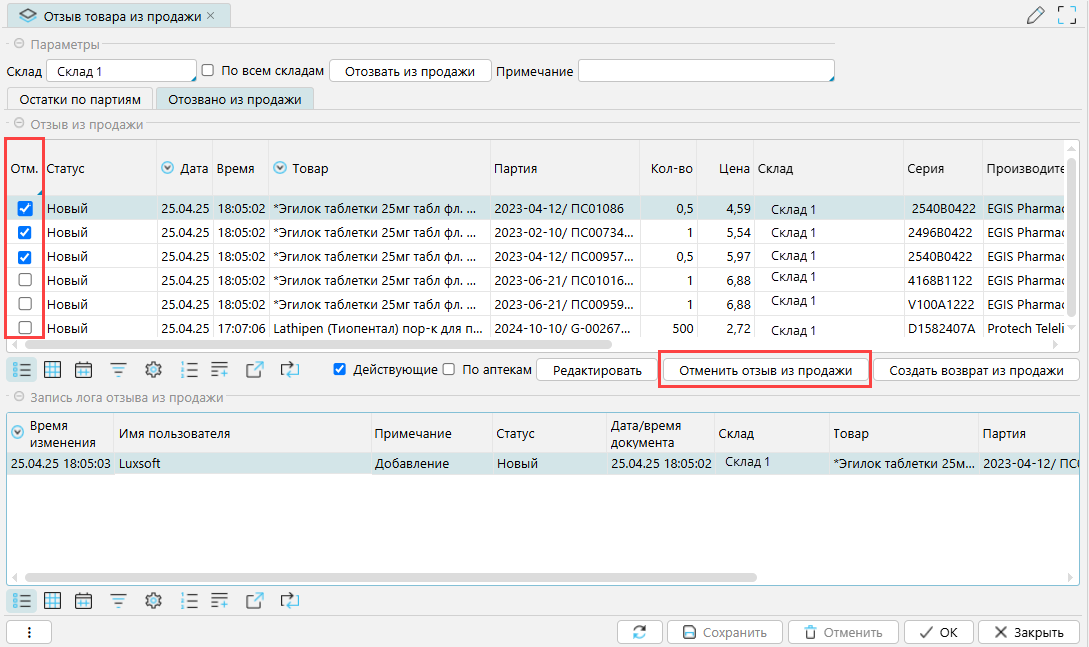Open the filter icon in the upper table toolbar
The width and height of the screenshot is (1089, 647).
point(118,370)
